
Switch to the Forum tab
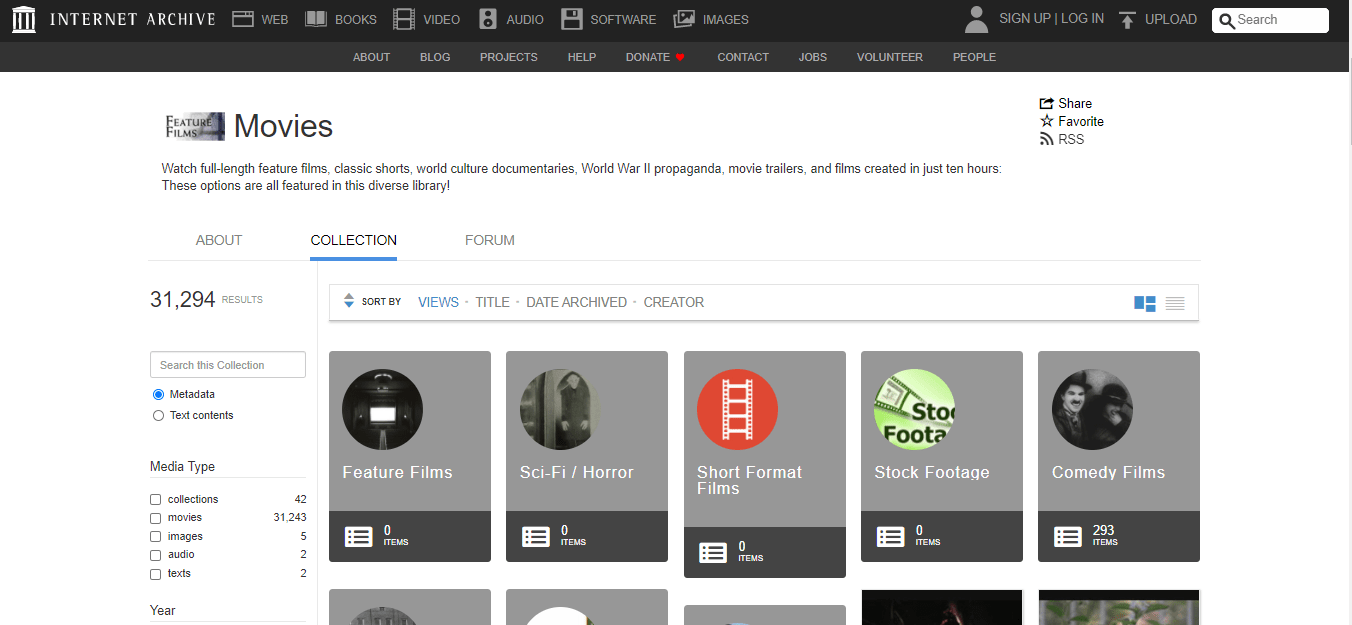click(x=490, y=240)
